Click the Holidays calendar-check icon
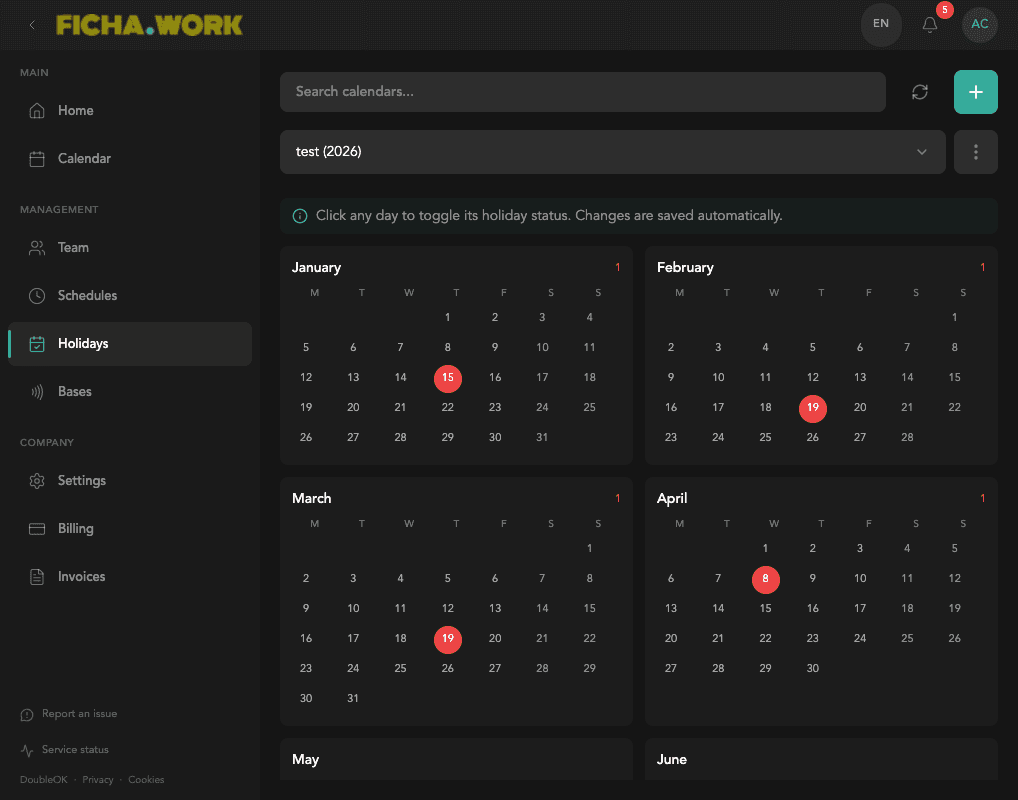This screenshot has height=800, width=1018. (x=37, y=344)
